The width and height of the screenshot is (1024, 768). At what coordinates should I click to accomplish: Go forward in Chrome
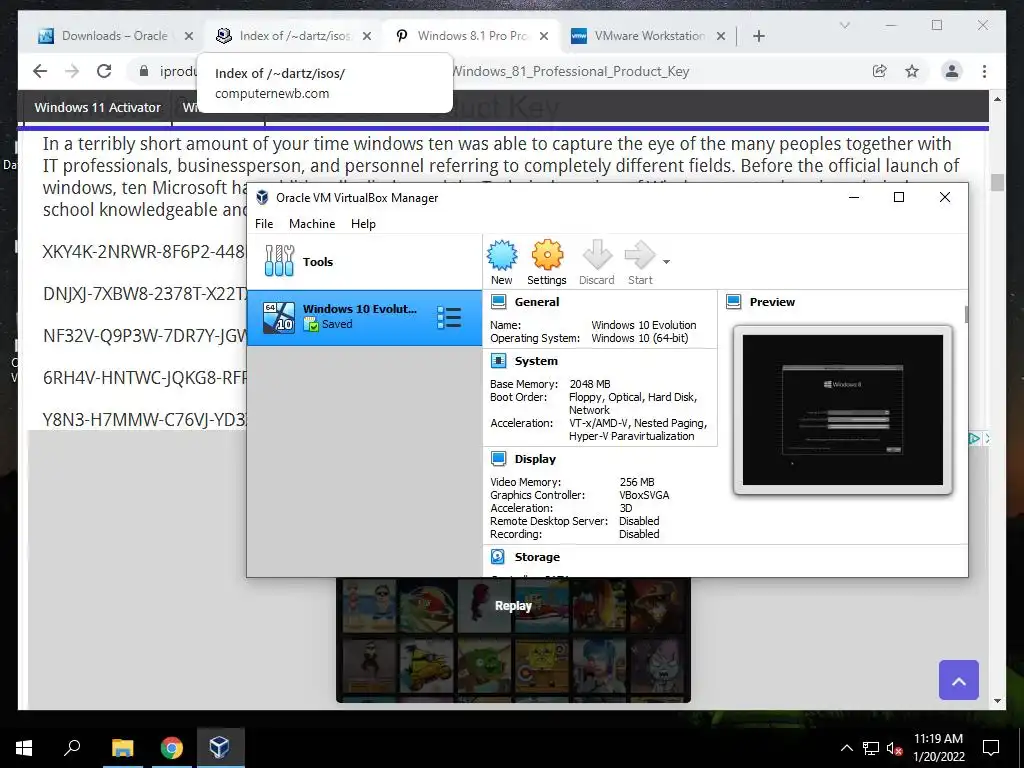pos(72,71)
